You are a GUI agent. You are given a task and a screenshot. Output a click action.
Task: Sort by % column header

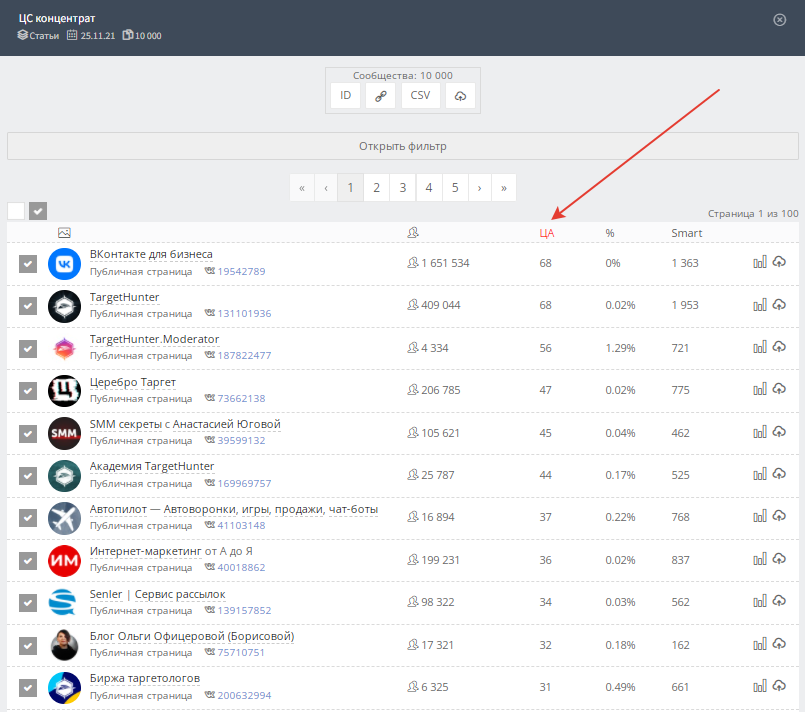pyautogui.click(x=610, y=233)
